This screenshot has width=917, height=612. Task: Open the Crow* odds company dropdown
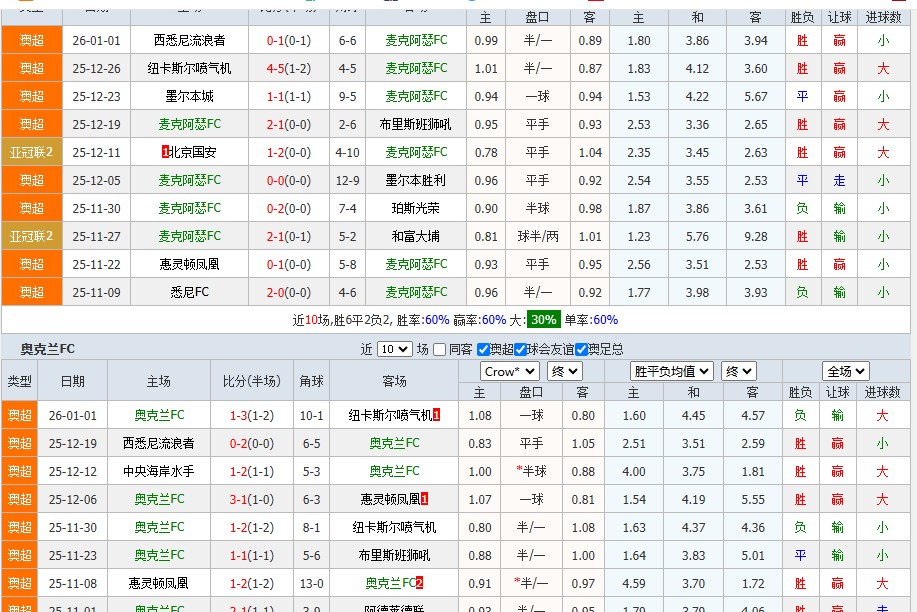[x=507, y=371]
